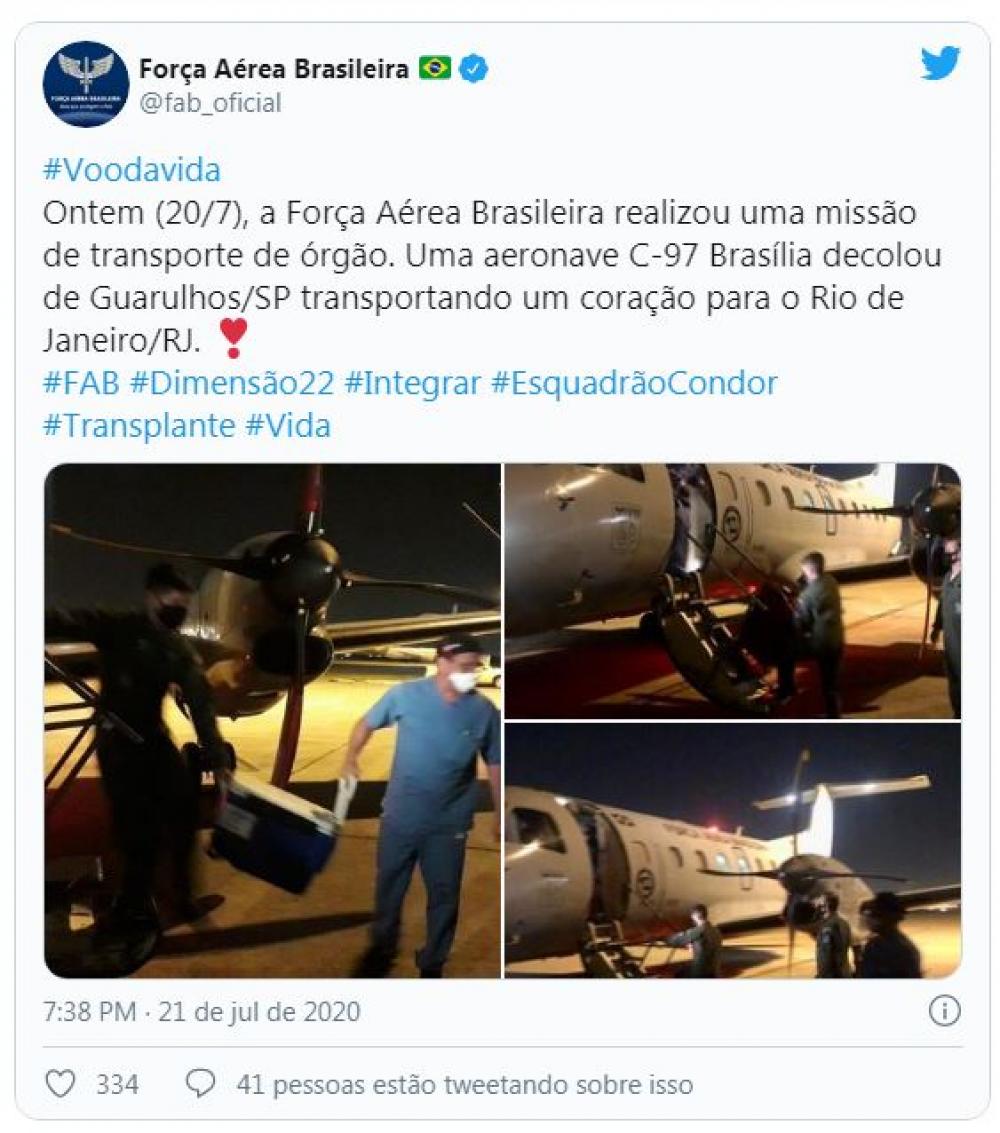Viewport: 1000px width, 1133px height.
Task: Open the #Transplante hashtag
Action: coord(139,426)
